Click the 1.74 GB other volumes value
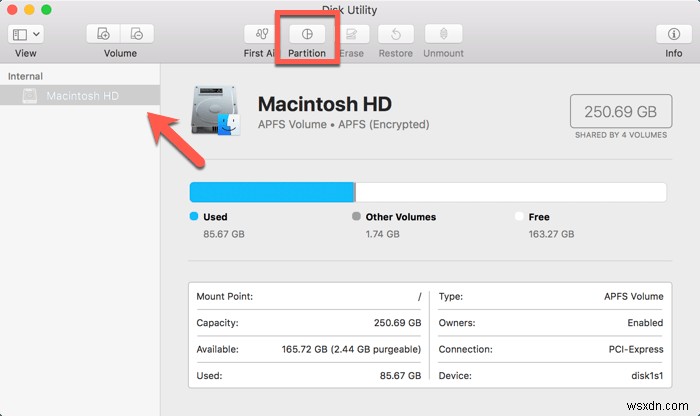 (383, 234)
